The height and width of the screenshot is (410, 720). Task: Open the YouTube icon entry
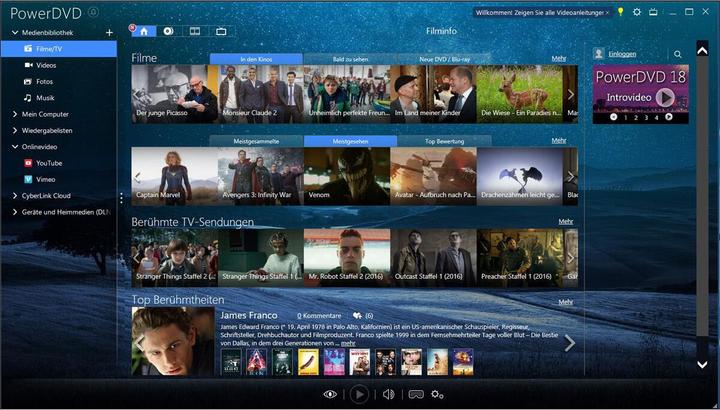(28, 163)
